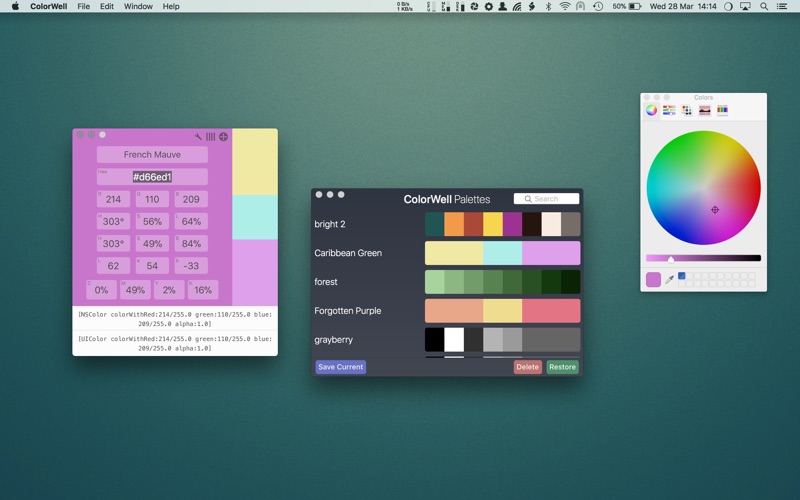The width and height of the screenshot is (800, 500).
Task: Switch to image palettes tab in Colors
Action: [705, 110]
